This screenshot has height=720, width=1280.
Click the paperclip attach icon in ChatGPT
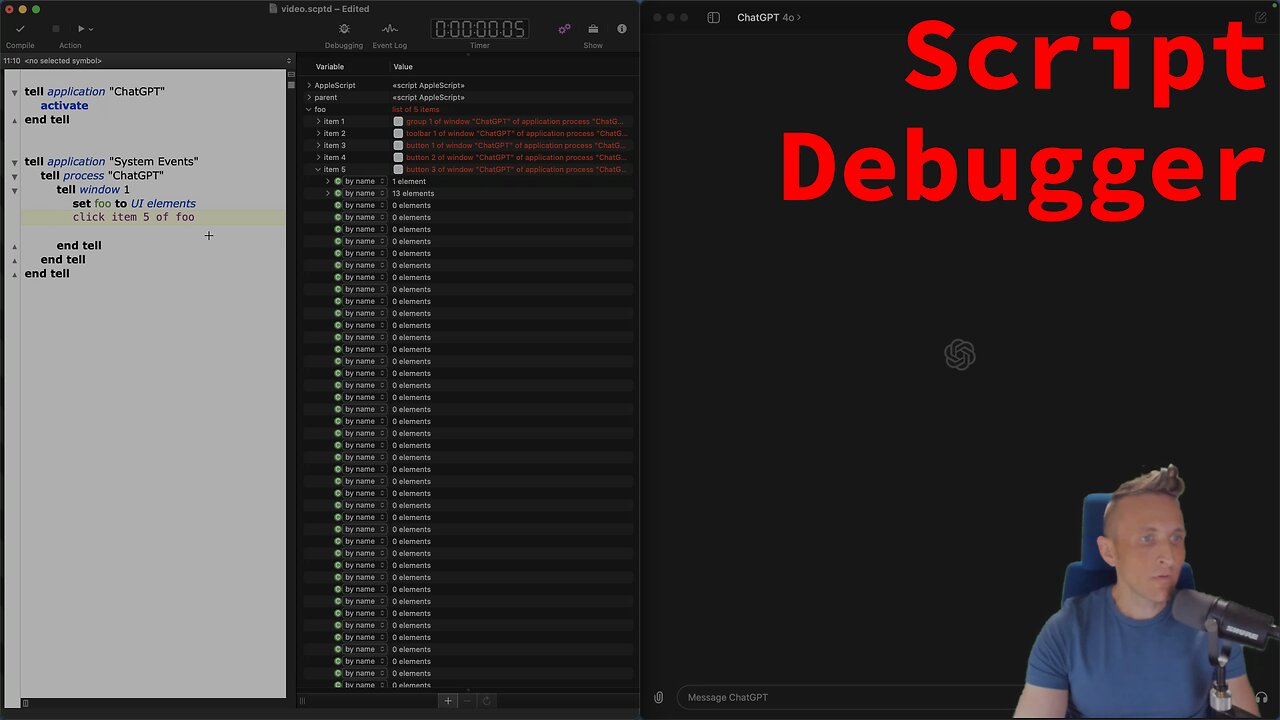coord(658,697)
